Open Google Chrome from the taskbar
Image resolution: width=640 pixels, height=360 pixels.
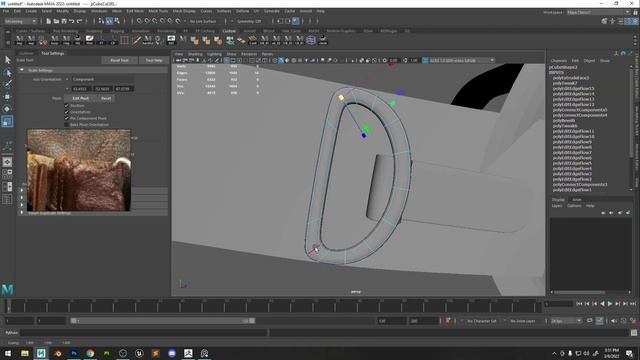click(90, 353)
